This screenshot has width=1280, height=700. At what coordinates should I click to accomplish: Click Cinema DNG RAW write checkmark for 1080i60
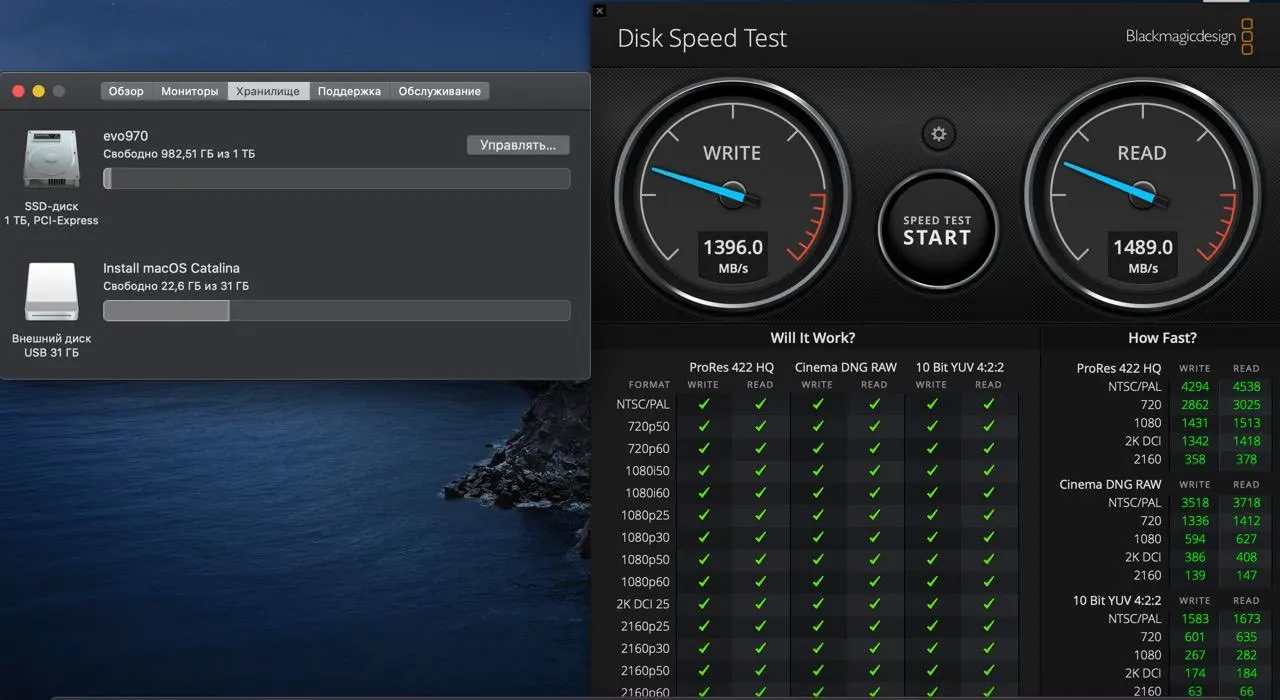tap(818, 492)
